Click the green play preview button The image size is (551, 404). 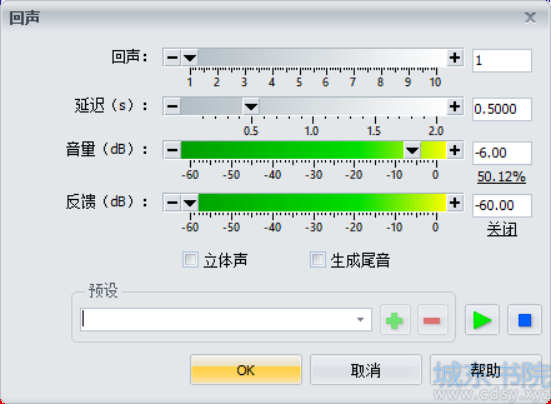coord(482,320)
